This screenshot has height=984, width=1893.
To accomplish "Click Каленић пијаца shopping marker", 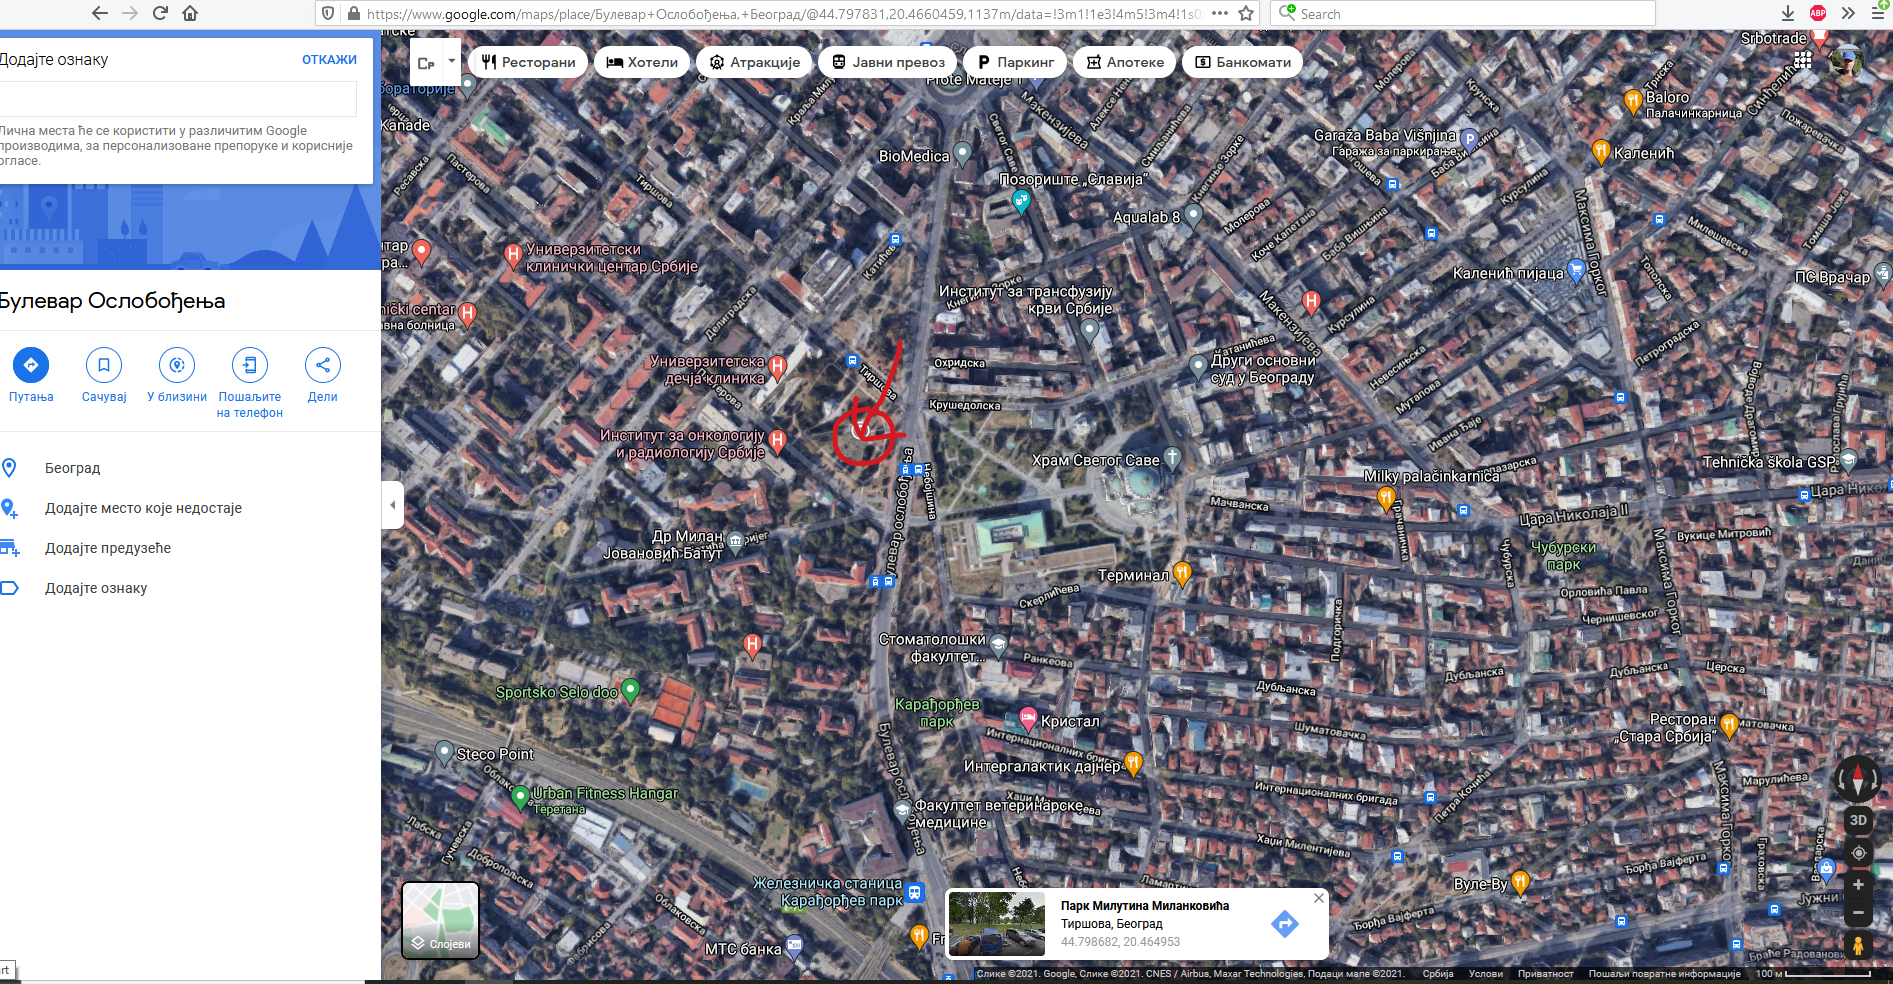I will point(1577,270).
